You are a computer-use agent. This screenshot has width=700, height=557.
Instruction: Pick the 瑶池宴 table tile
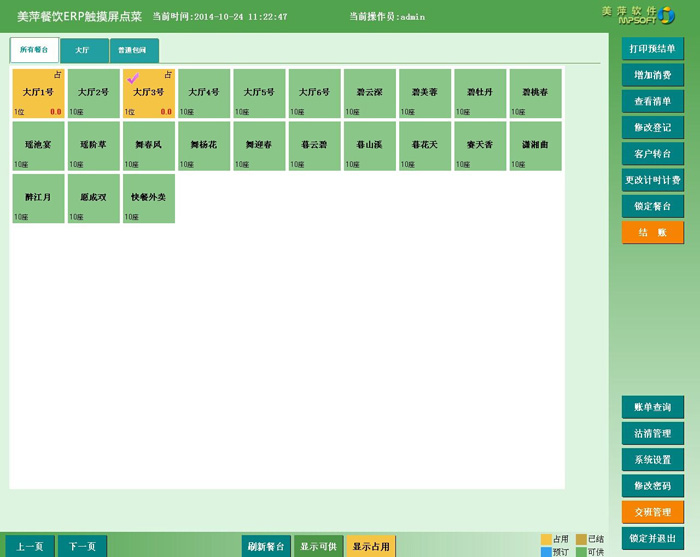coord(38,145)
